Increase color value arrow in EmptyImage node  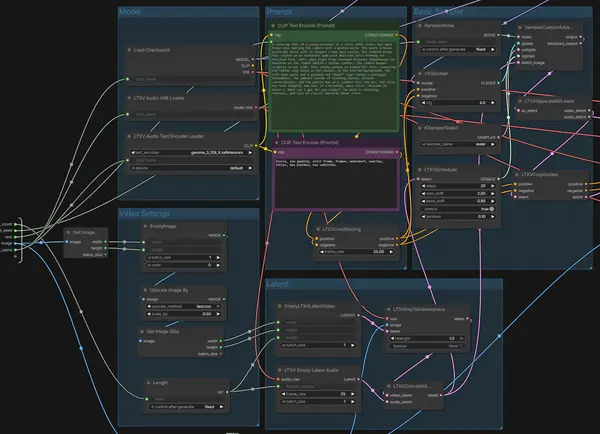click(x=218, y=265)
